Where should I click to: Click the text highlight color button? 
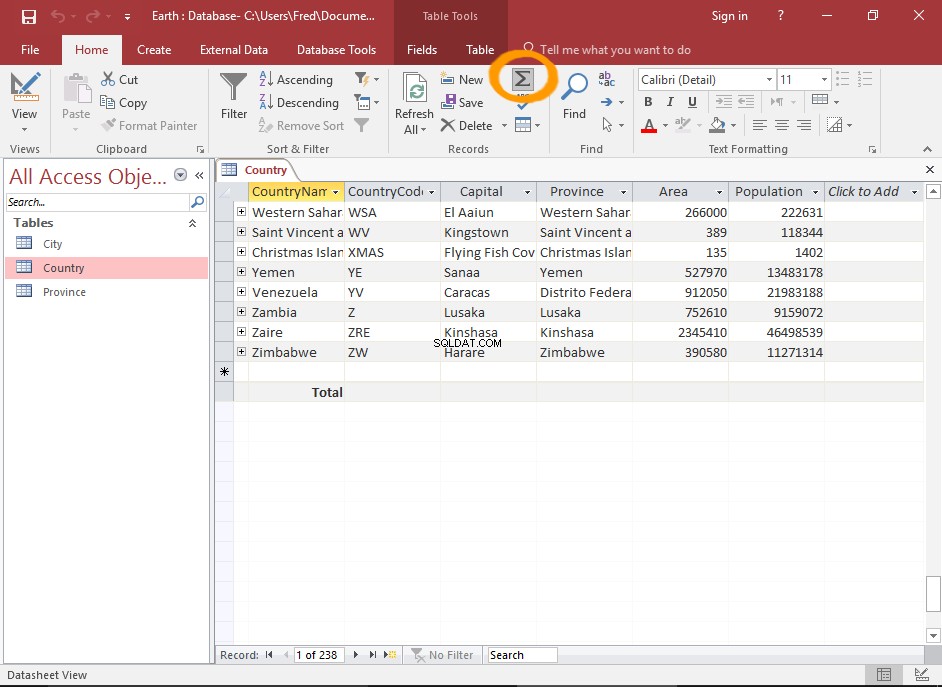coord(682,125)
